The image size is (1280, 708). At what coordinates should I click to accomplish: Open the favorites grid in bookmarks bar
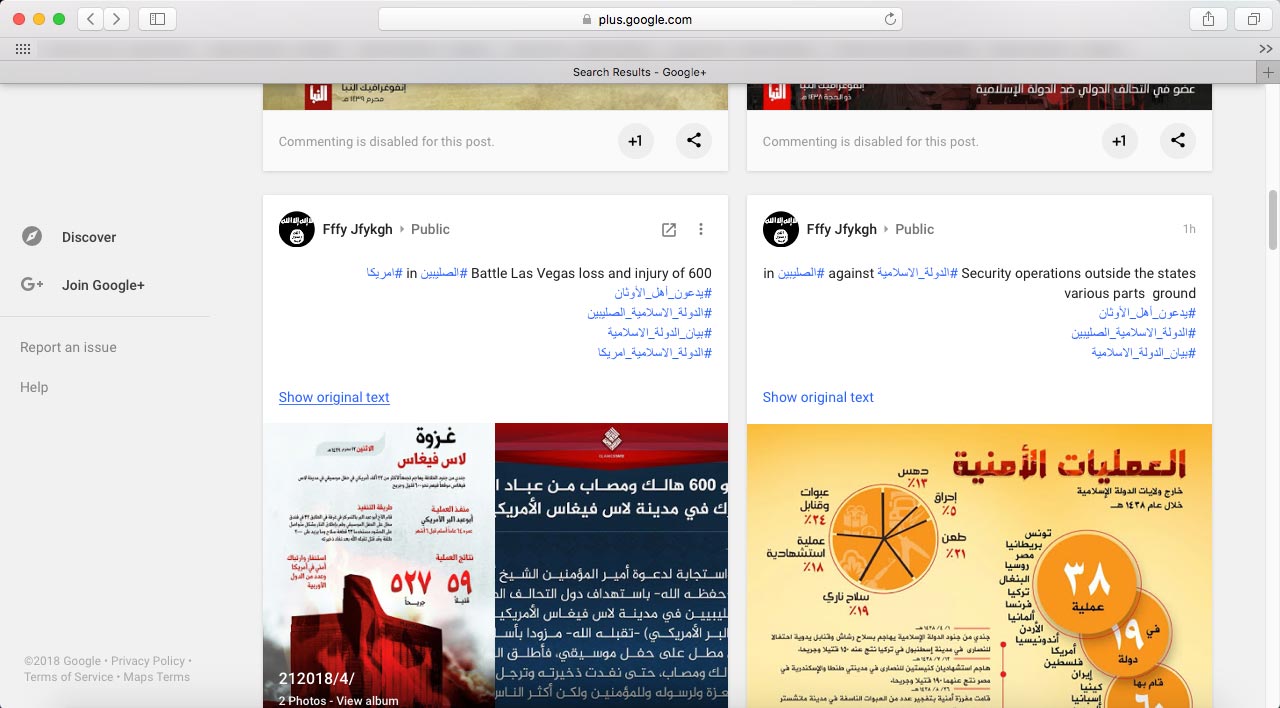(22, 49)
